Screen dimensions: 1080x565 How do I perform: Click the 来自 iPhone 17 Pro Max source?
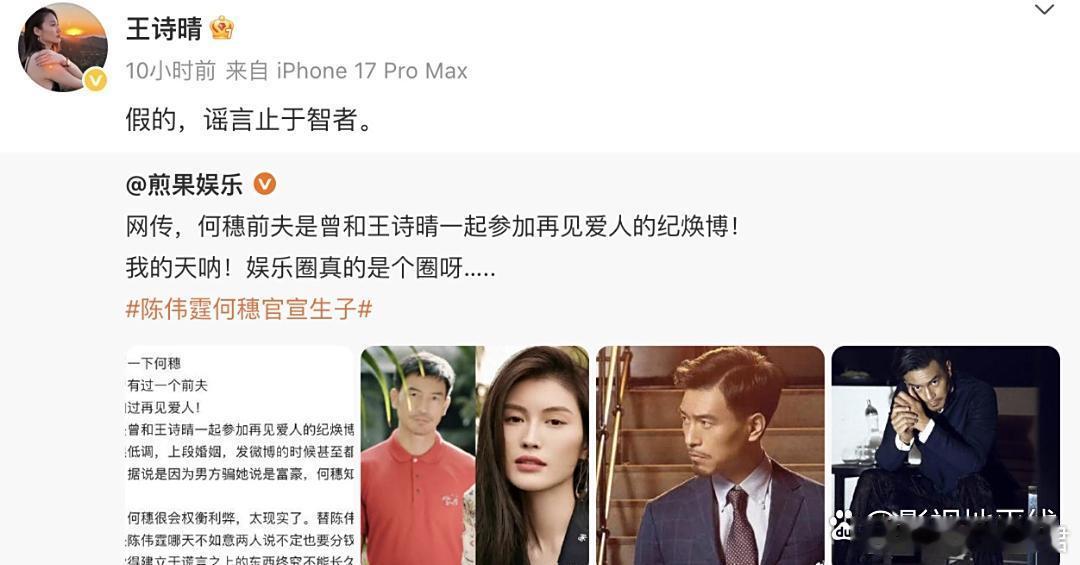tap(346, 71)
